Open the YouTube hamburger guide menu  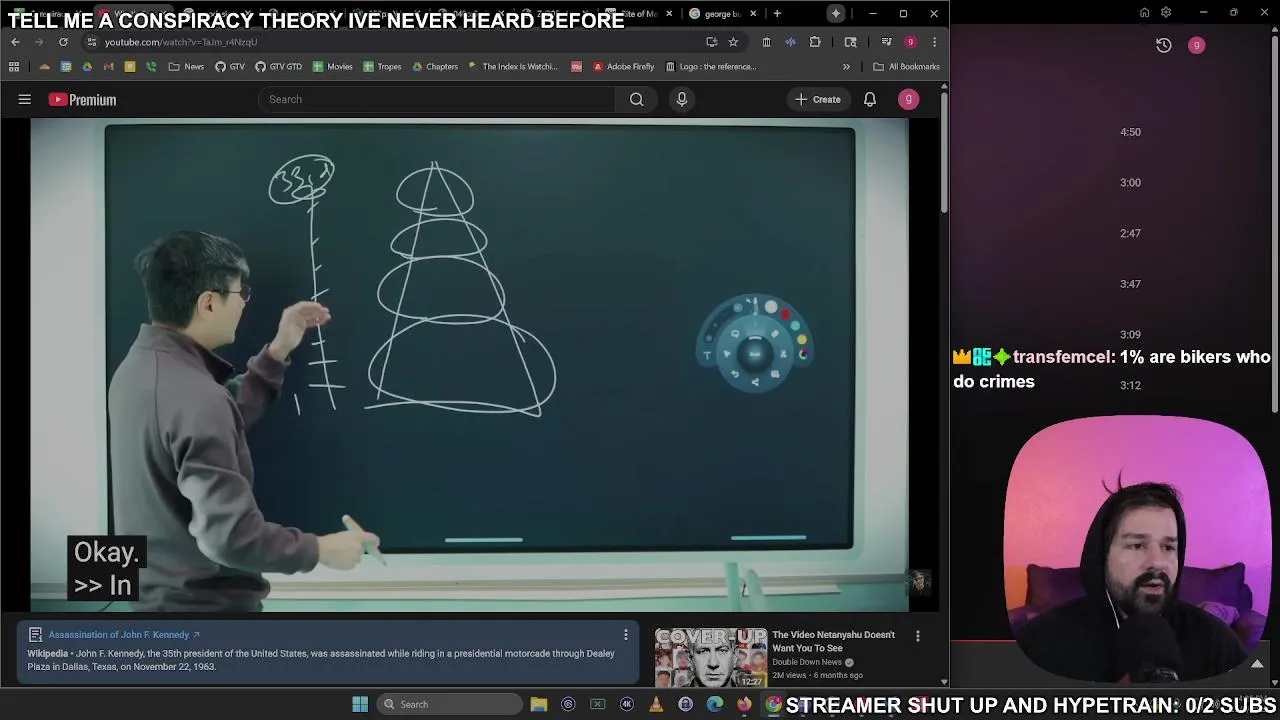tap(25, 99)
